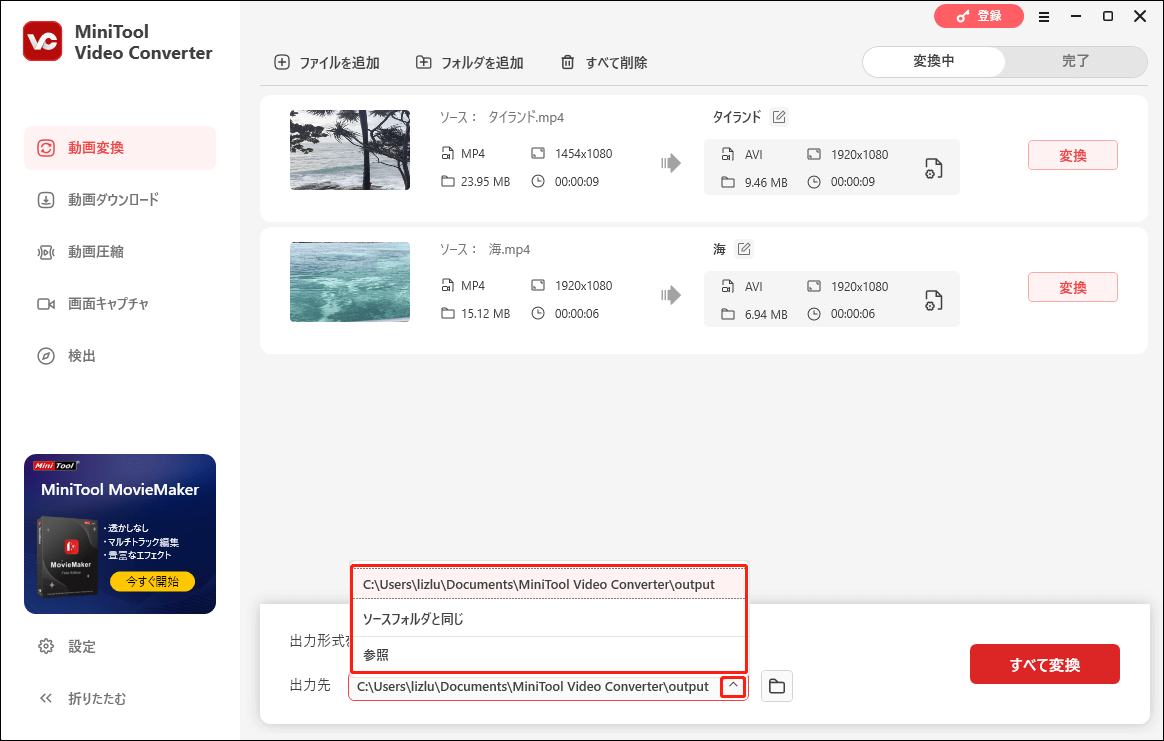Click the 設定 gear icon
1164x741 pixels.
click(x=46, y=646)
